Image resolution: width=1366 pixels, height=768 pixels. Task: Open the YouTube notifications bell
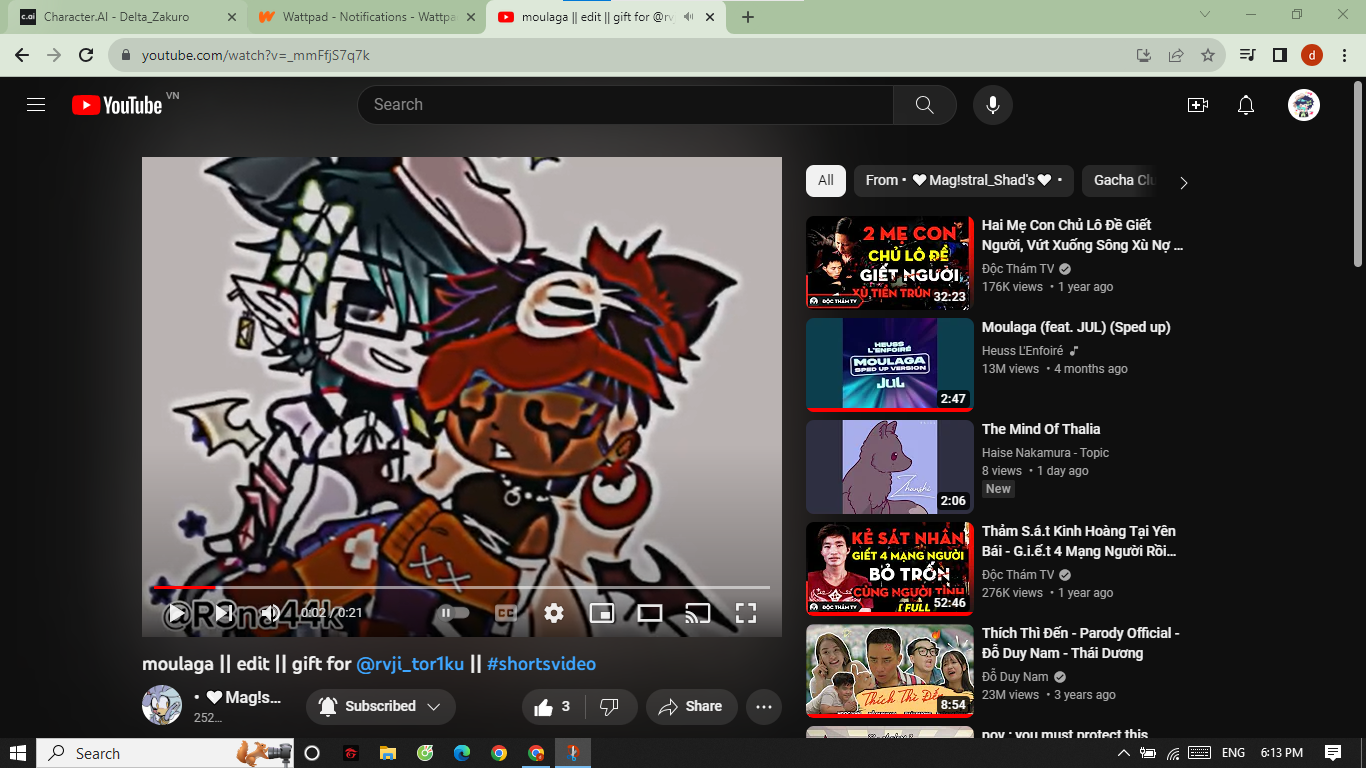pyautogui.click(x=1246, y=105)
